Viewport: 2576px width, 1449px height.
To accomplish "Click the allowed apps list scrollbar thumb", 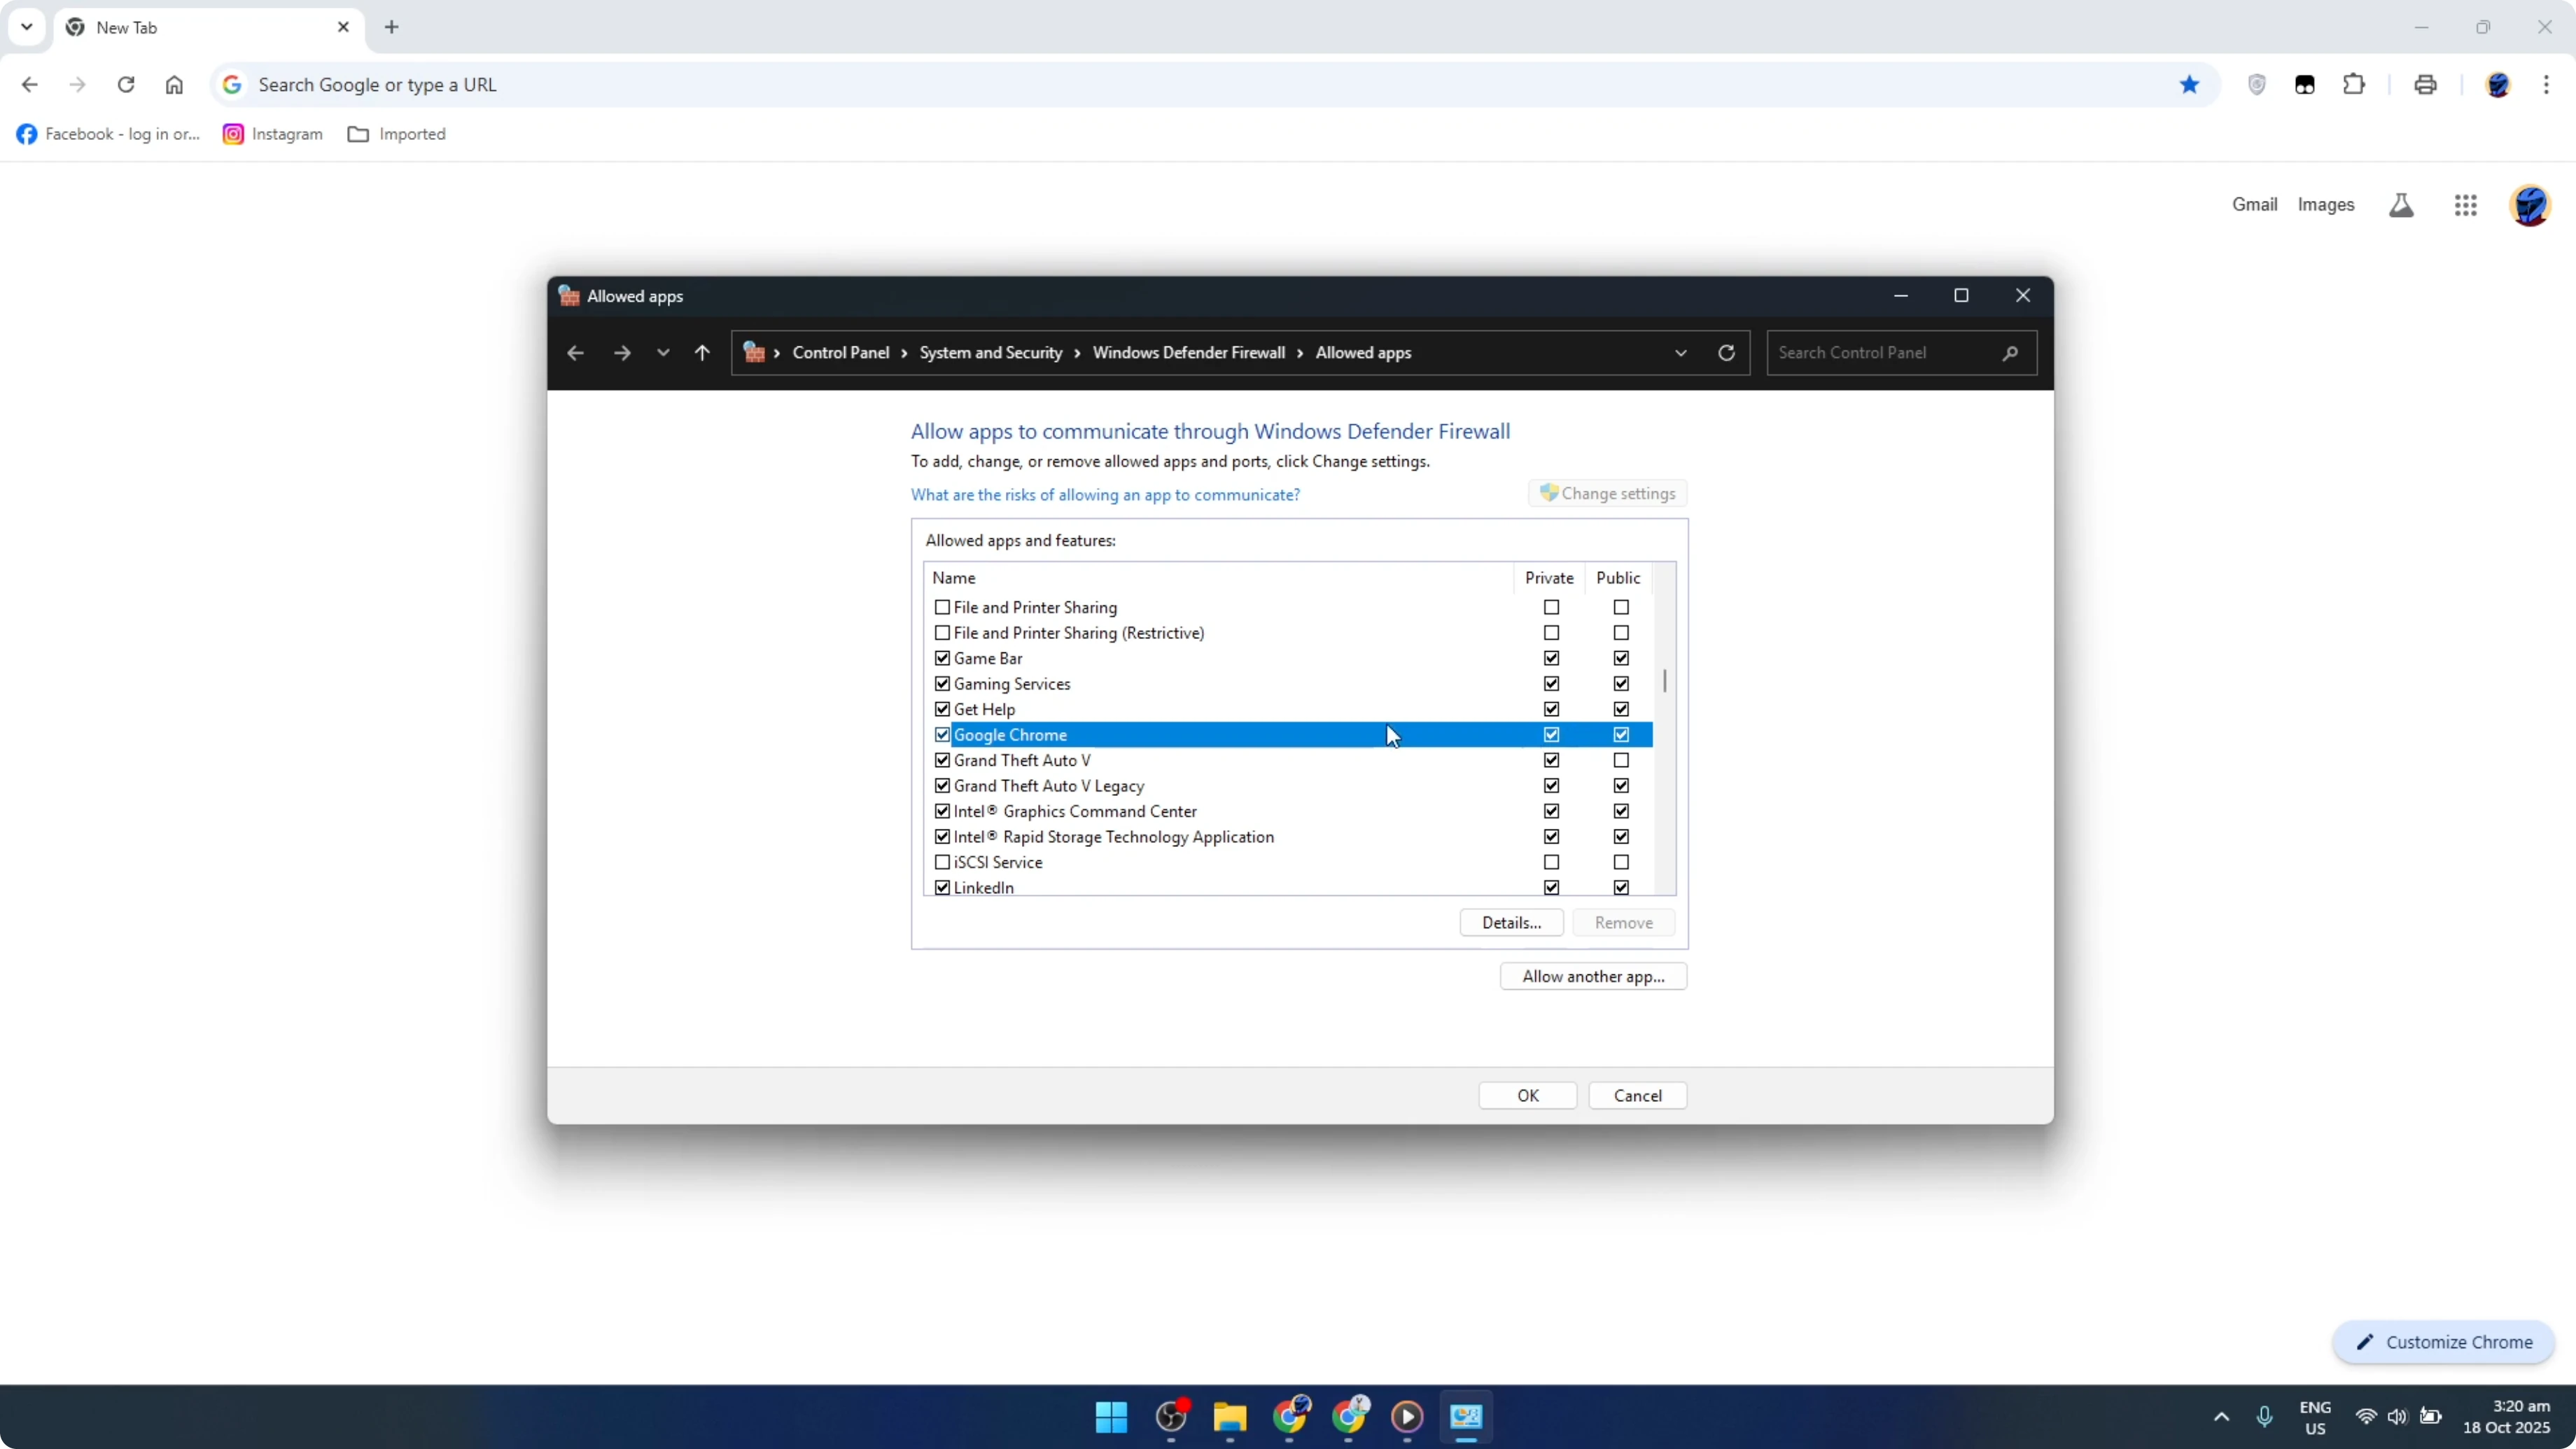I will pyautogui.click(x=1664, y=681).
